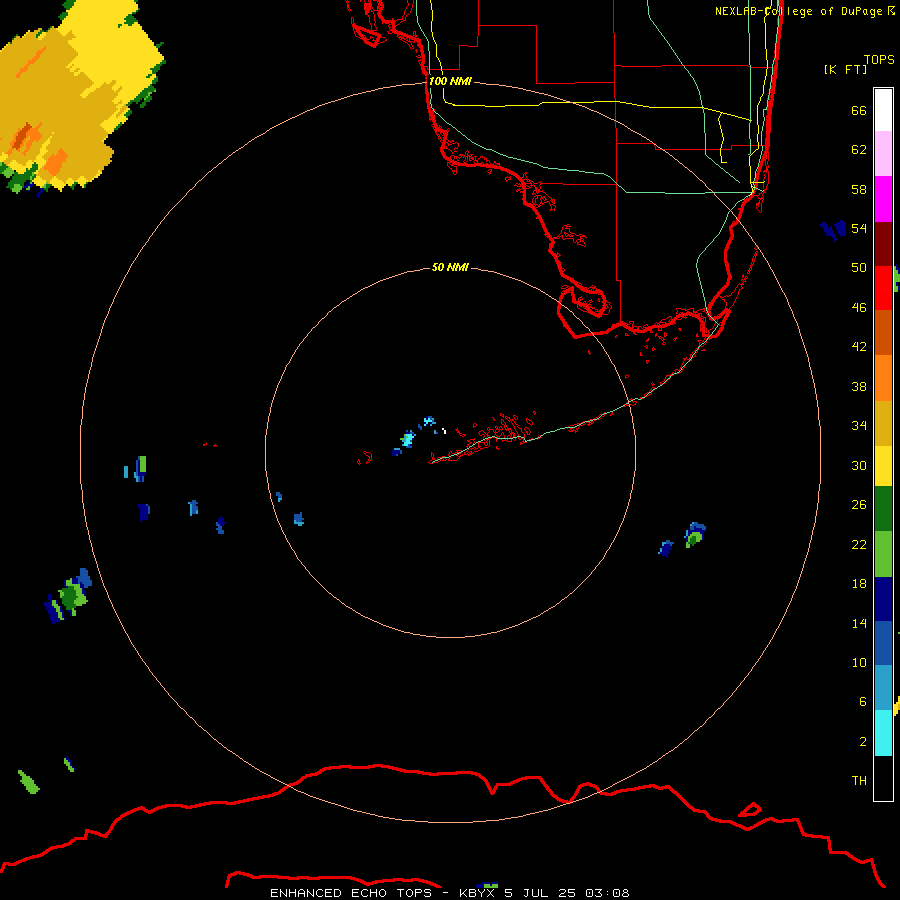Click the "KBYX" station identifier
The image size is (900, 900).
(x=477, y=893)
